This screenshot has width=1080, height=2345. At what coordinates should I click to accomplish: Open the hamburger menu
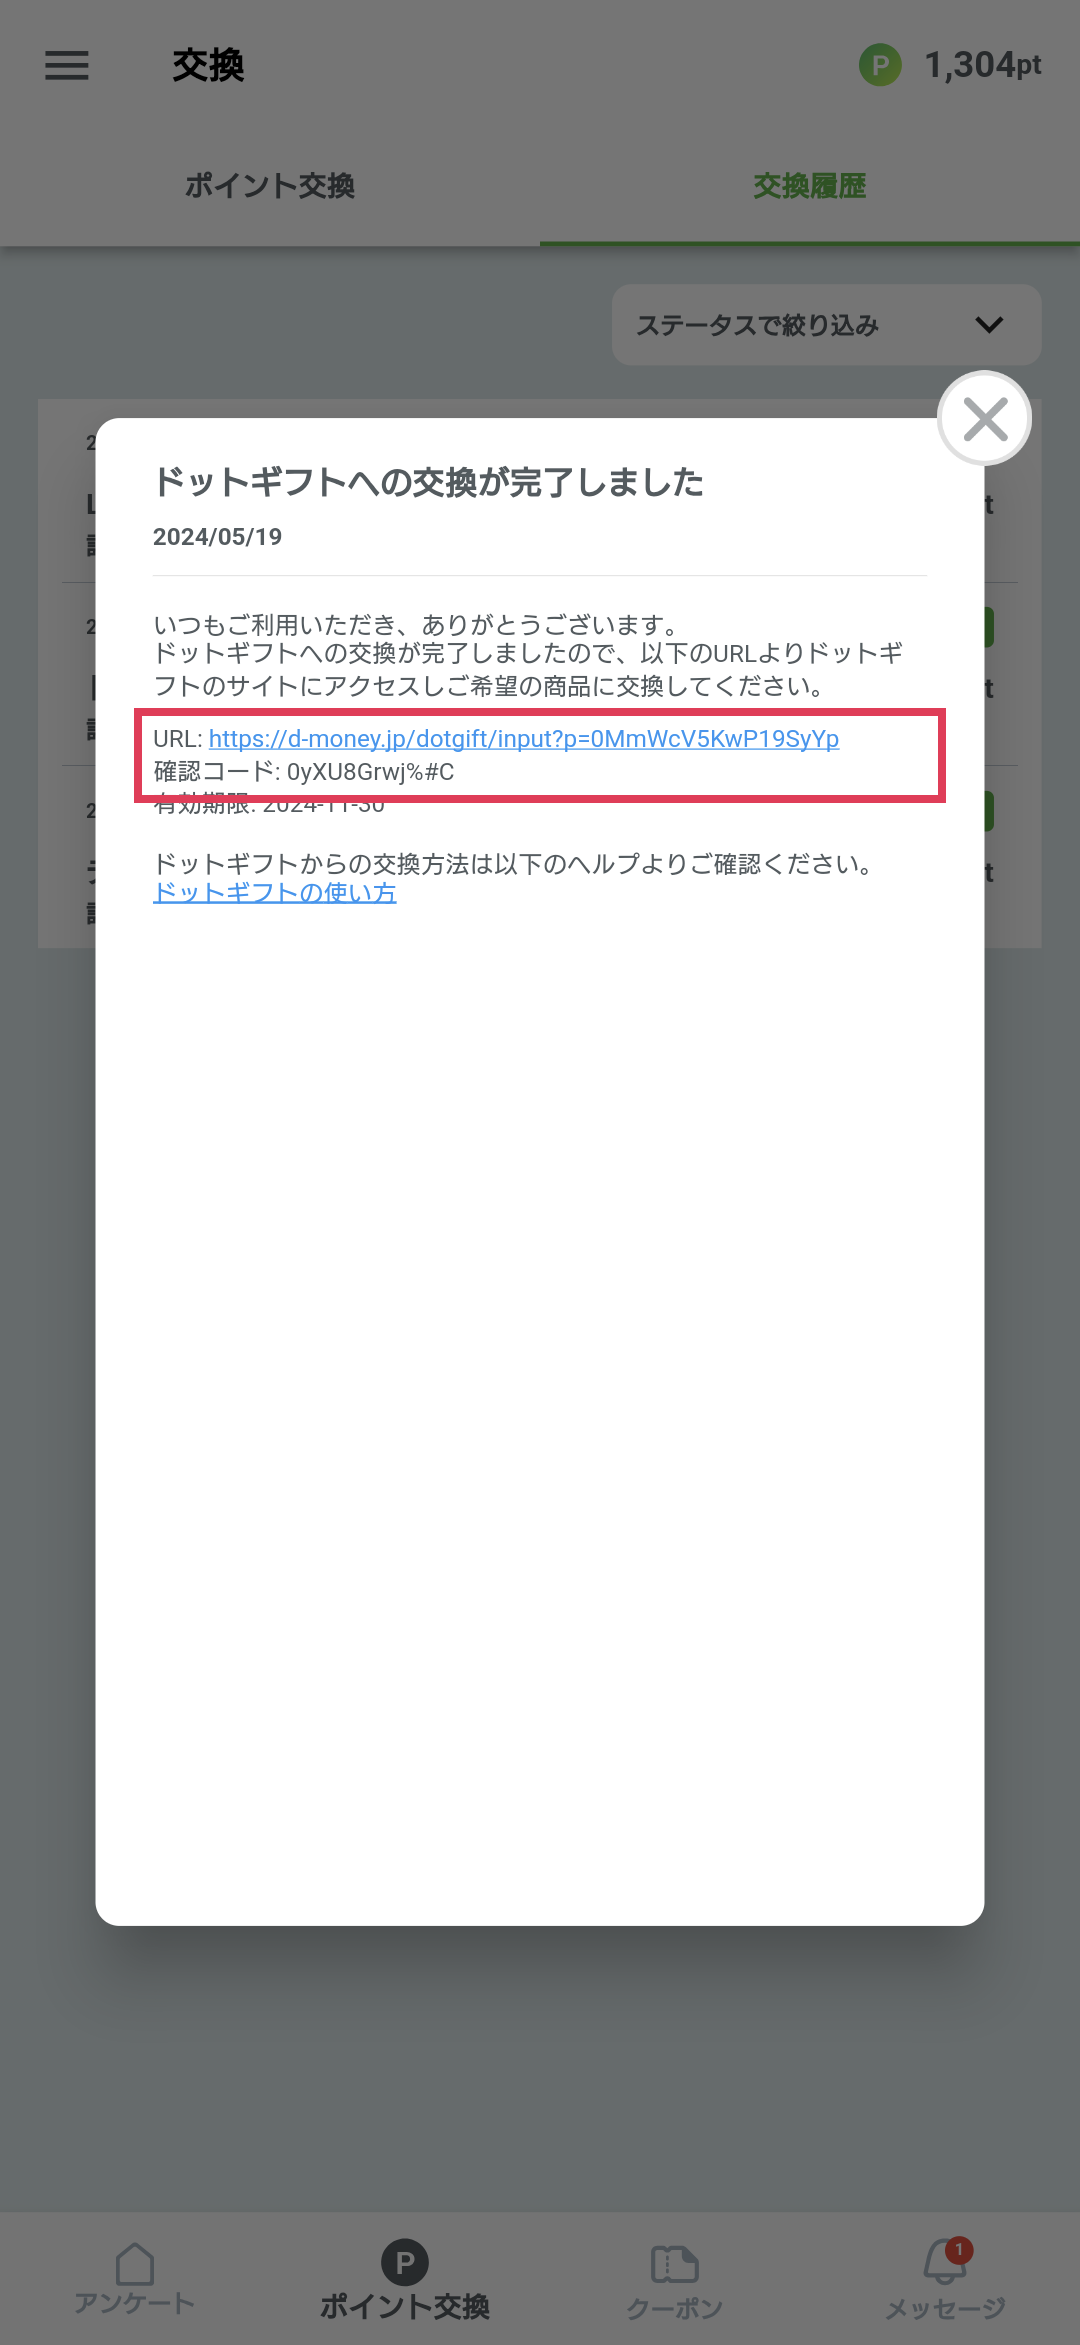67,66
